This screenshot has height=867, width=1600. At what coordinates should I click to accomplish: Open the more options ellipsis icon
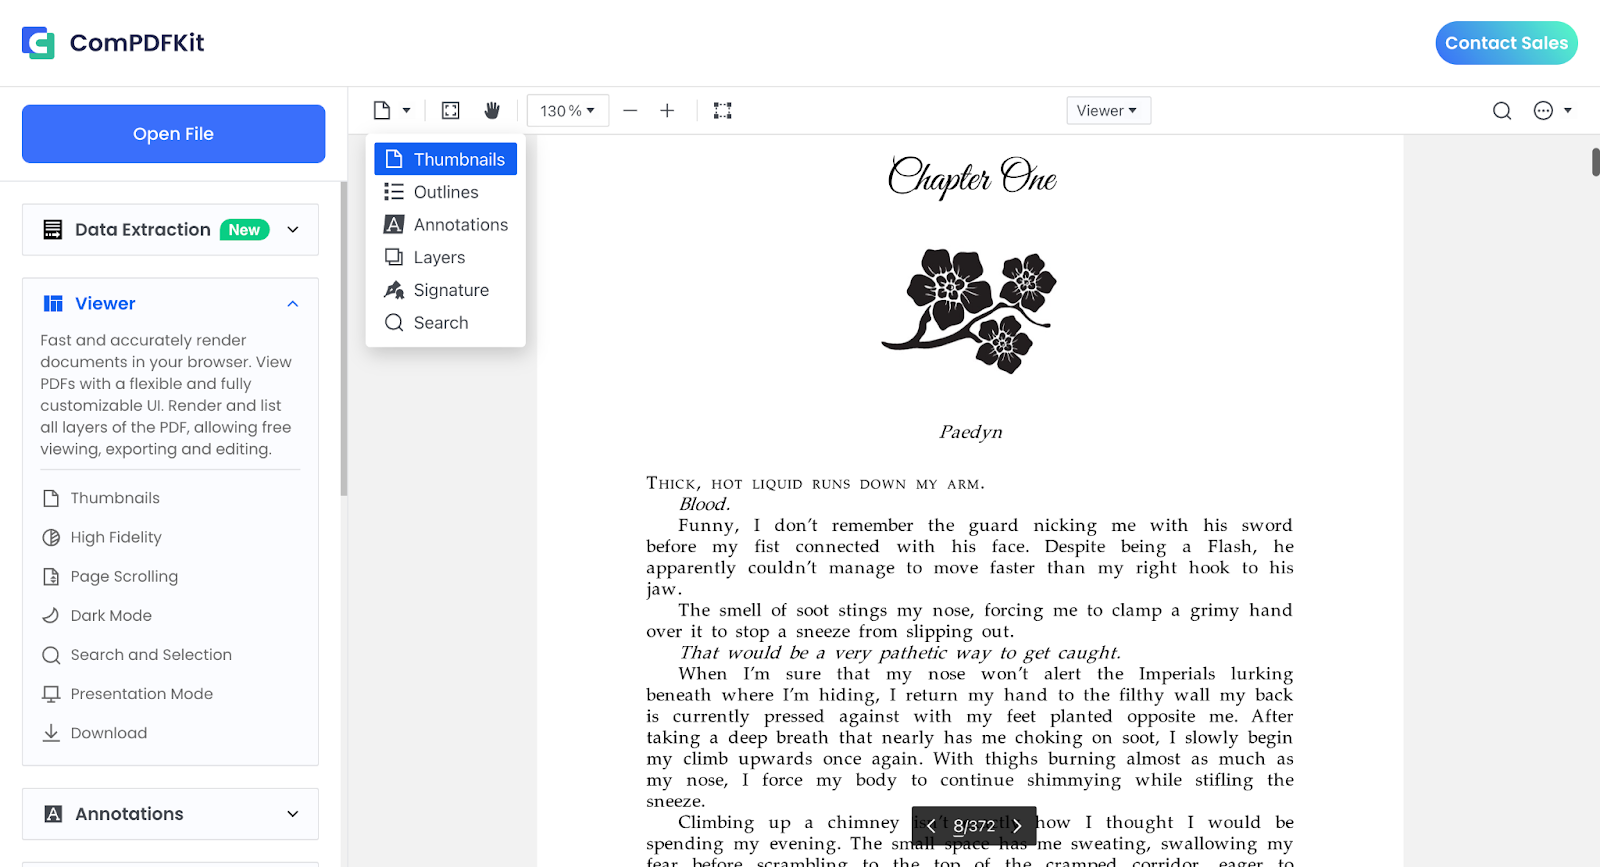[1543, 111]
